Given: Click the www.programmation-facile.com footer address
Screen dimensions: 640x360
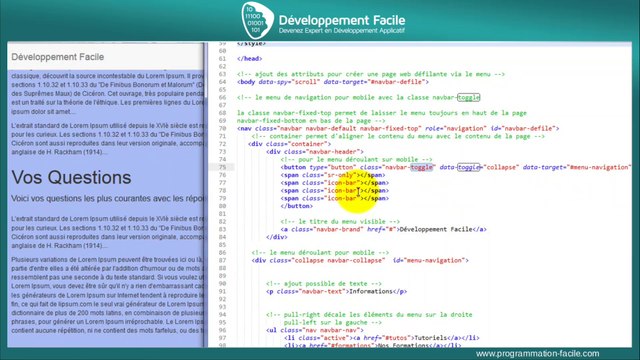Looking at the screenshot, I should [538, 353].
